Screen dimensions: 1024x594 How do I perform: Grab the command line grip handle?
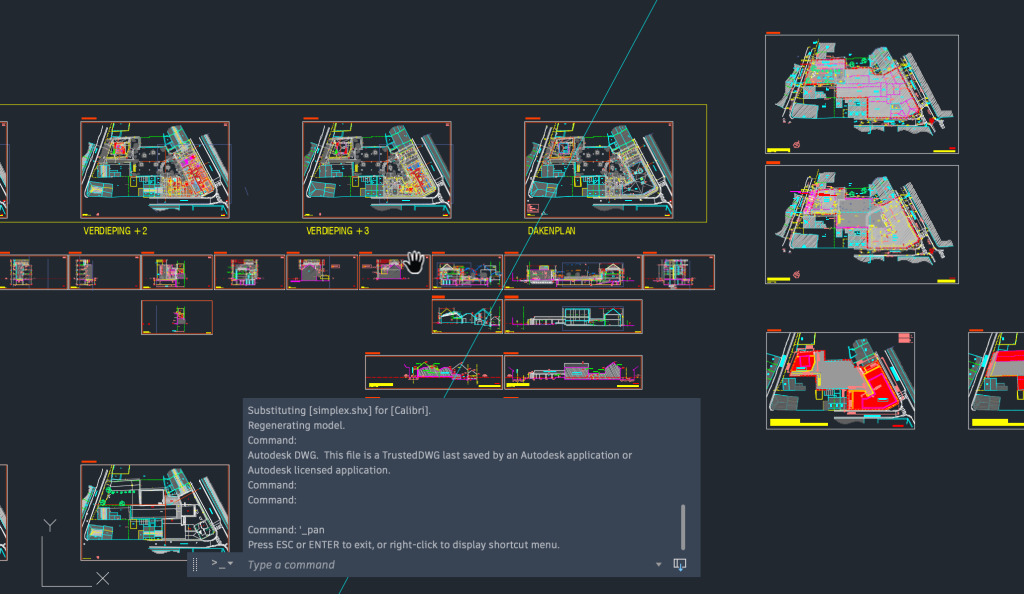pos(196,564)
